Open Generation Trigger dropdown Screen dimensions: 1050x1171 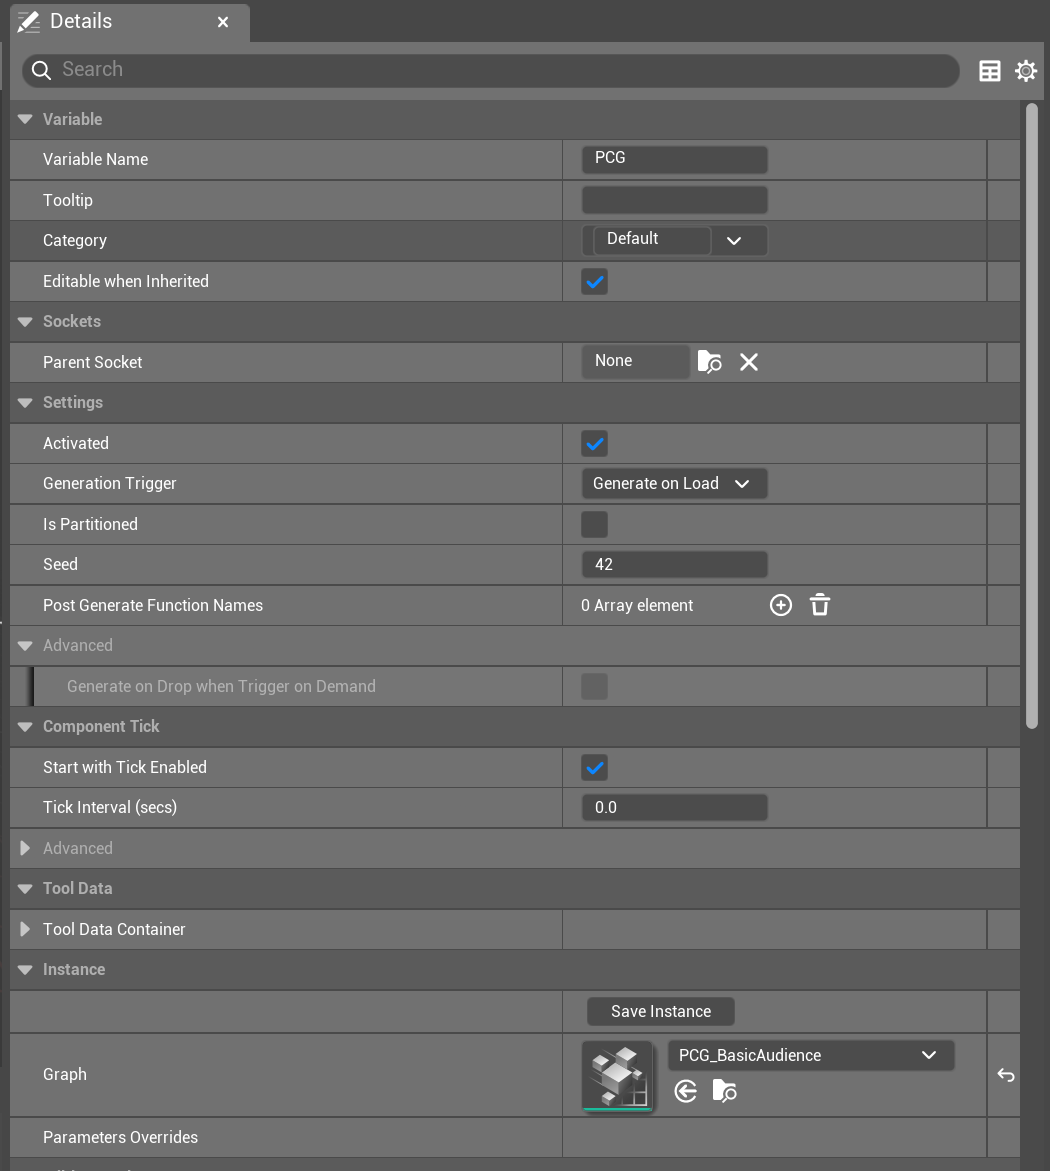point(674,484)
